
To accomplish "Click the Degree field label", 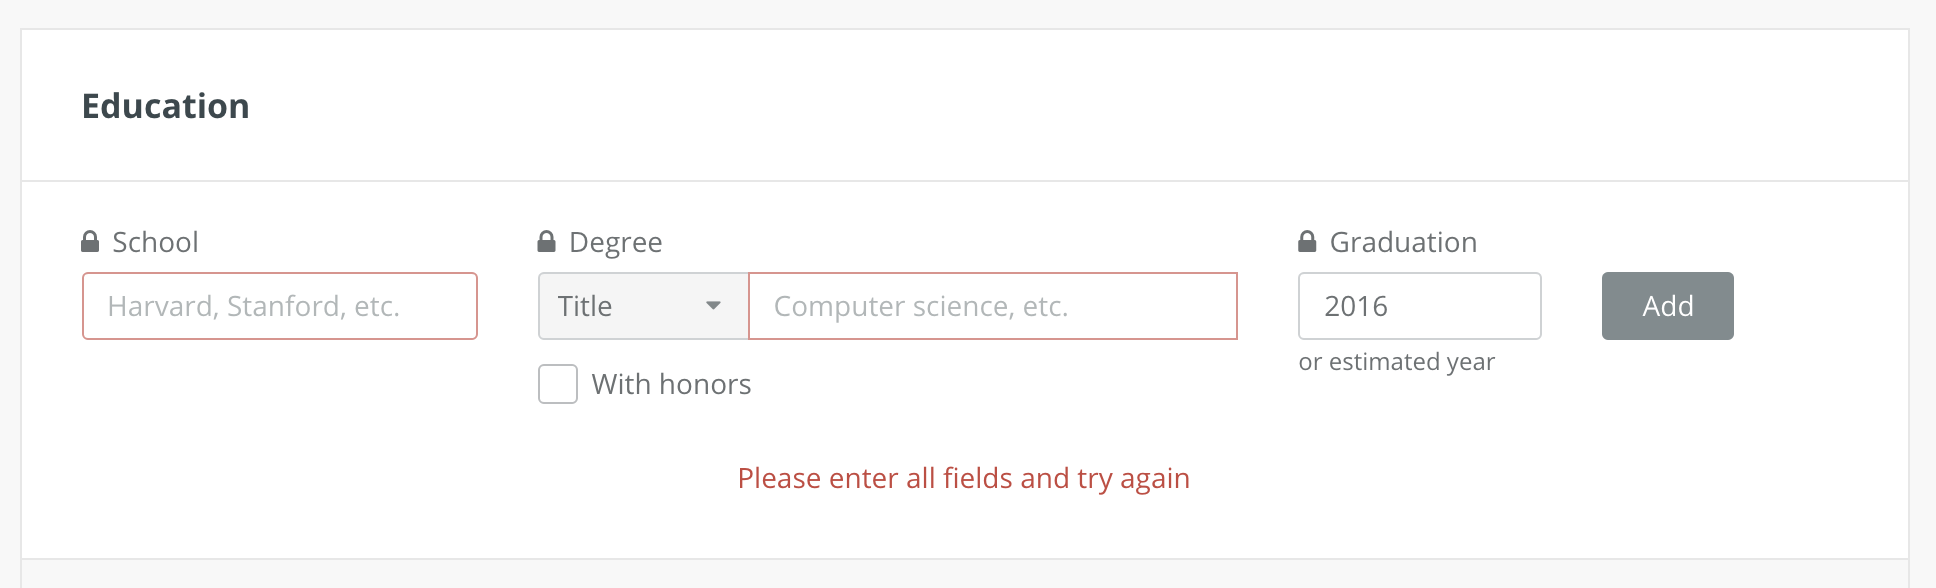I will [x=615, y=242].
